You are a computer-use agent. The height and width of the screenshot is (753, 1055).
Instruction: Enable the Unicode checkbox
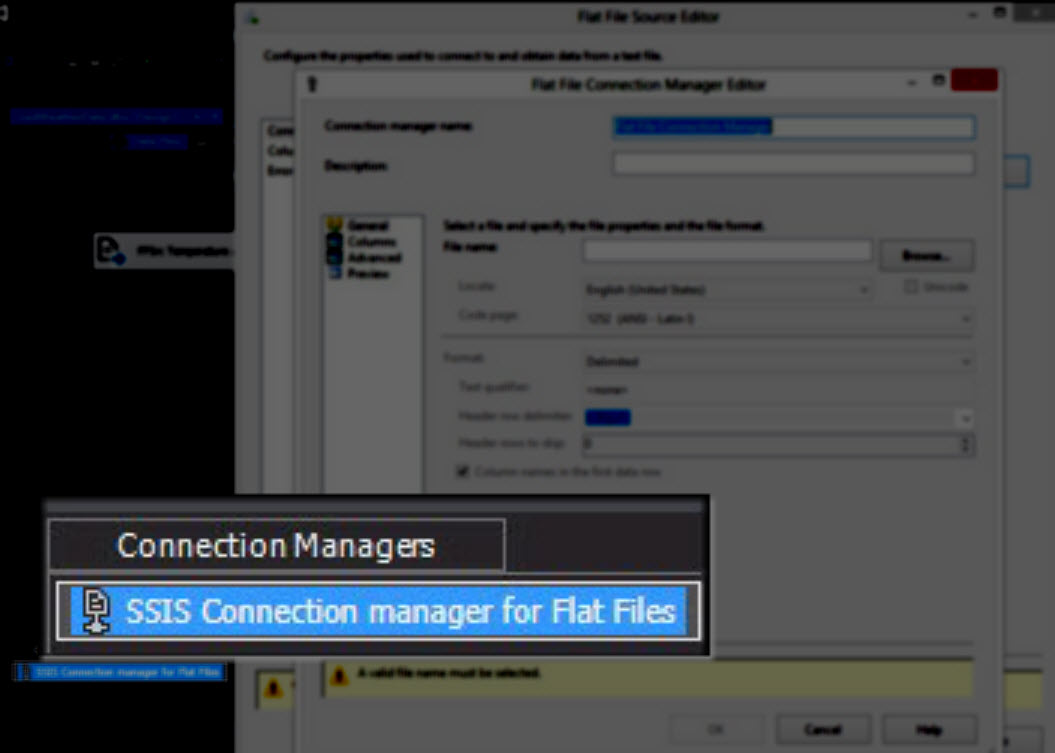910,287
